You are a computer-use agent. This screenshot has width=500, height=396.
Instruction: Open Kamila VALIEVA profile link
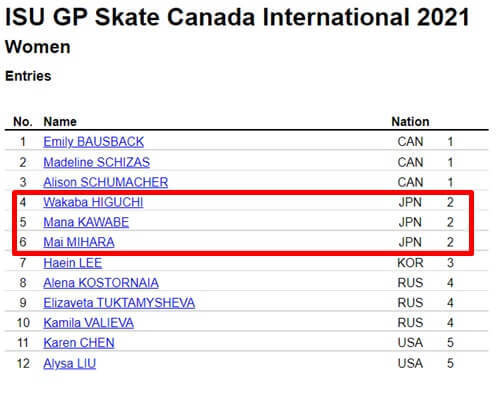(x=89, y=323)
